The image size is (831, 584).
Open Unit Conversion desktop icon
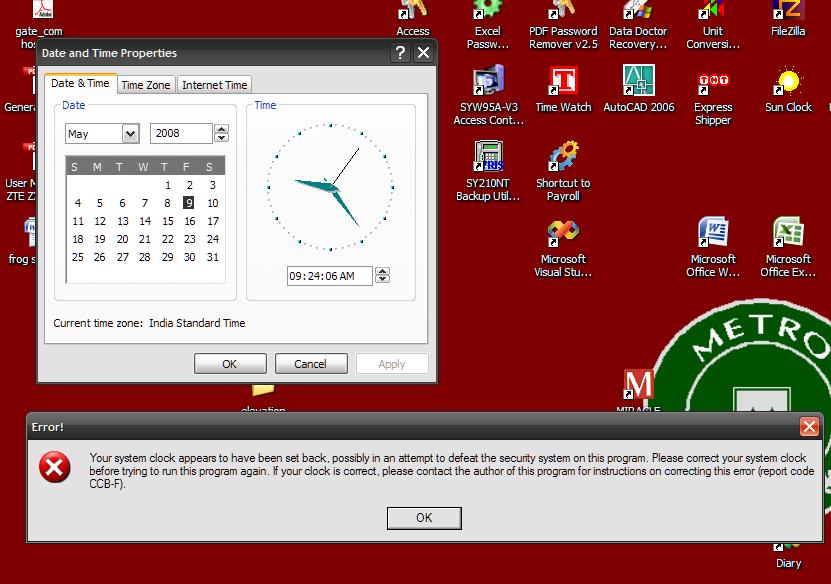point(713,24)
